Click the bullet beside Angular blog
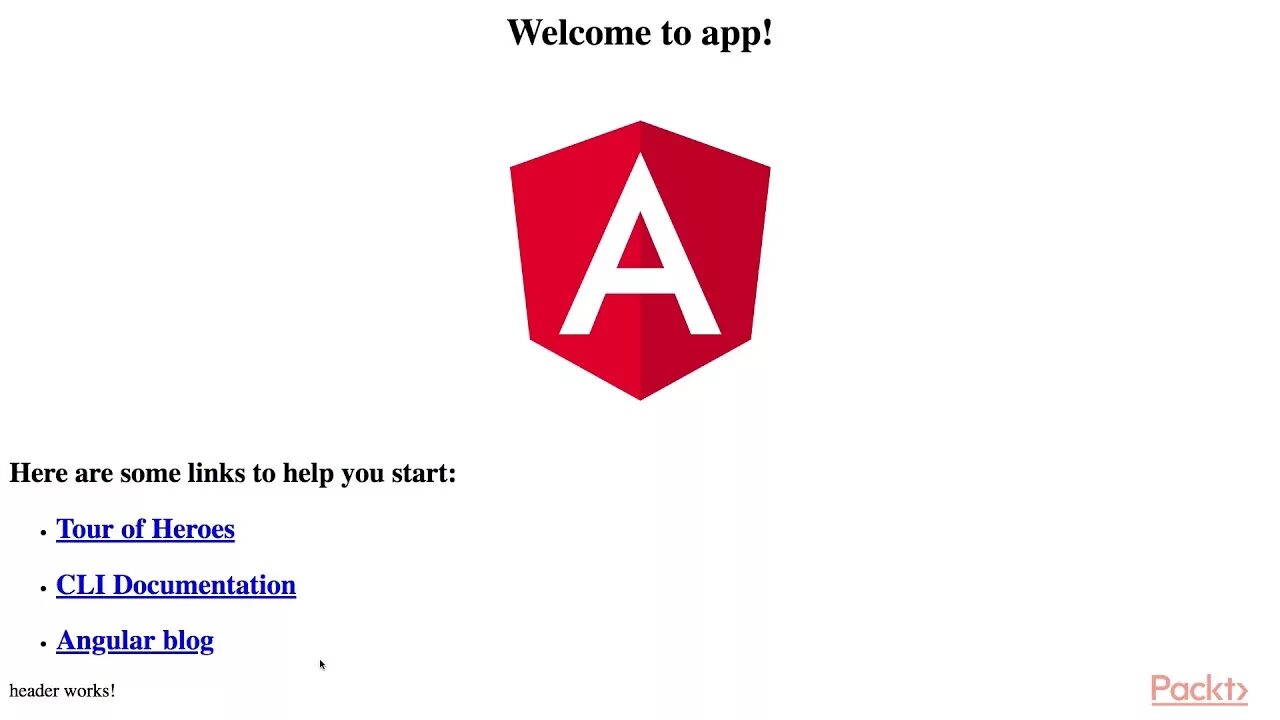Screen dimensions: 1280x720 tap(43, 645)
